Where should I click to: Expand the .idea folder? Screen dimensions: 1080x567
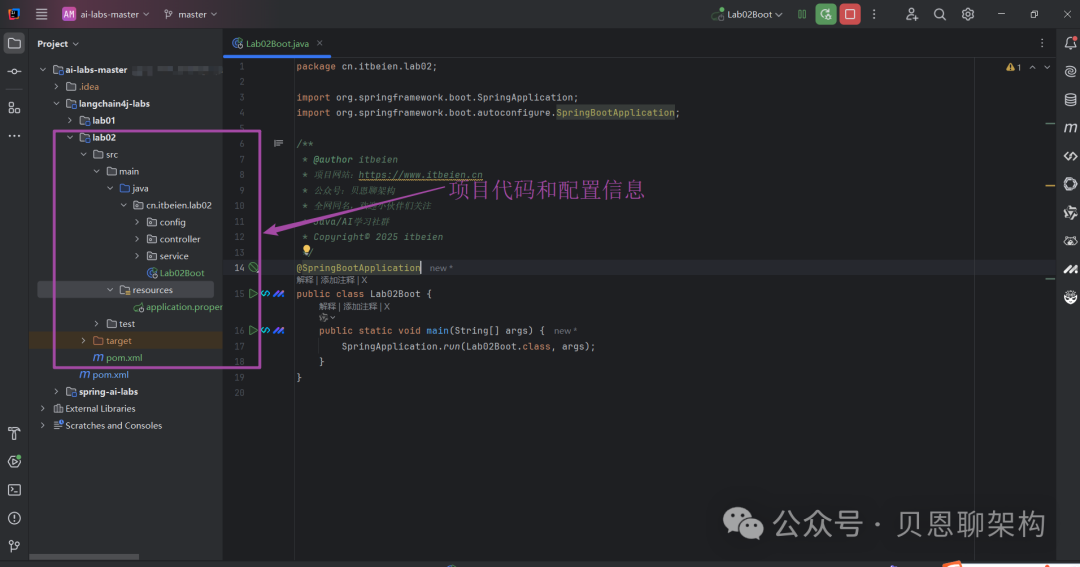pos(56,87)
